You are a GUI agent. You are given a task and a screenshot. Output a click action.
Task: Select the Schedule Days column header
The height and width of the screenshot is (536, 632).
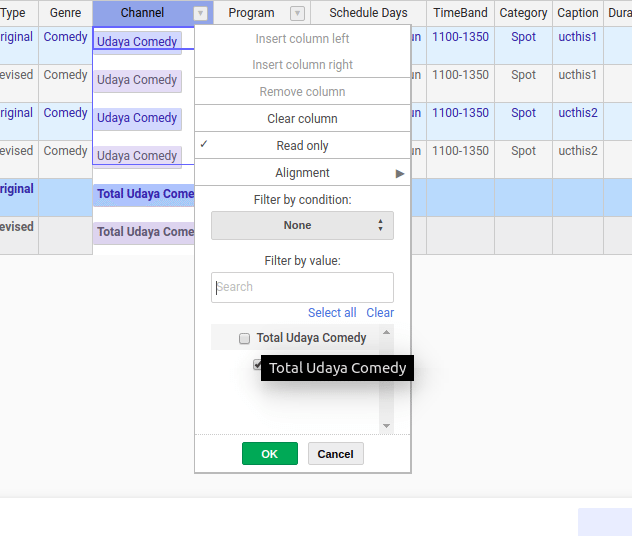368,13
